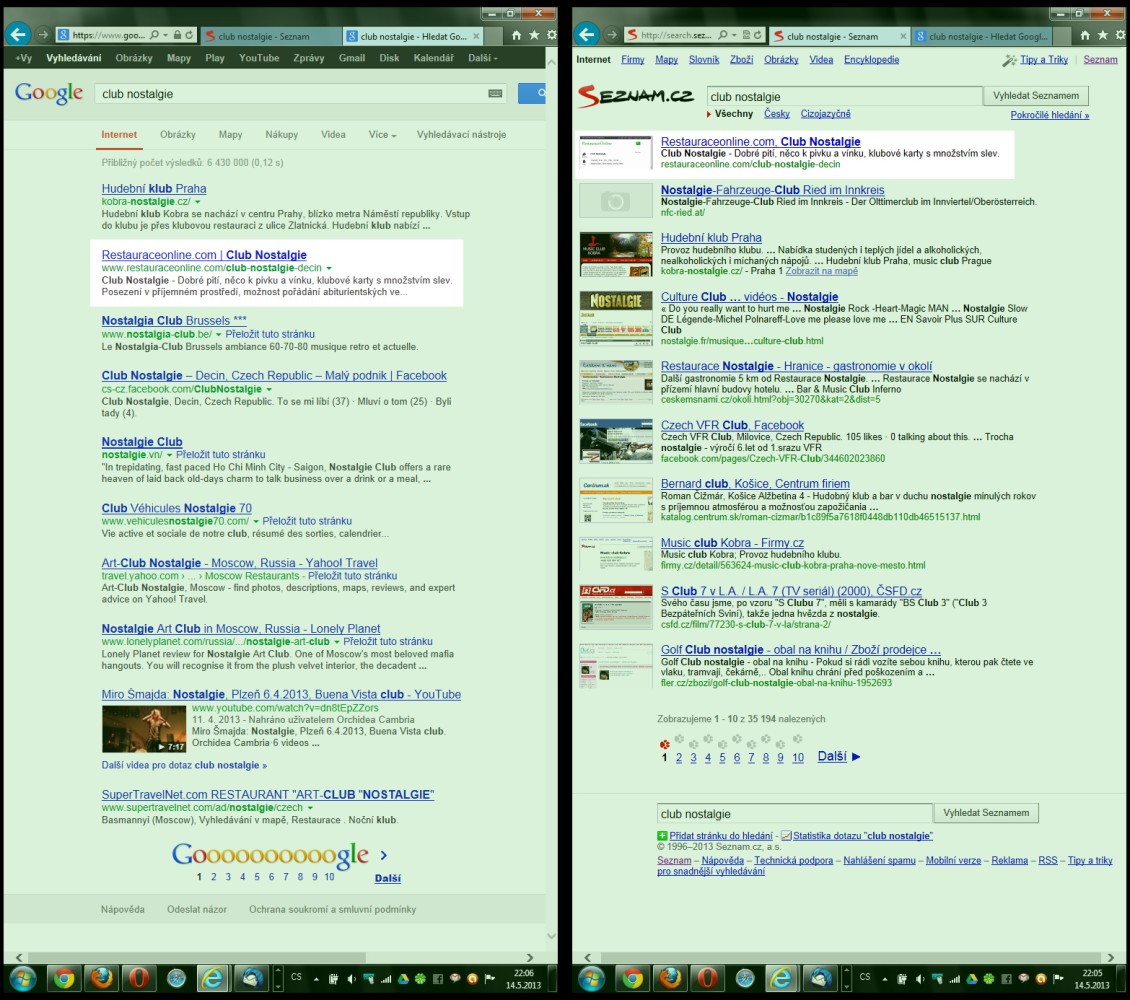Screen dimensions: 1130x1000
Task: Open favorites star in the Seznam window
Action: pyautogui.click(x=1103, y=35)
